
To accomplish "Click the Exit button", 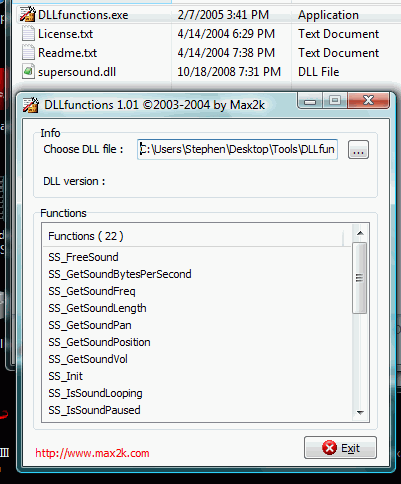I will click(x=340, y=448).
